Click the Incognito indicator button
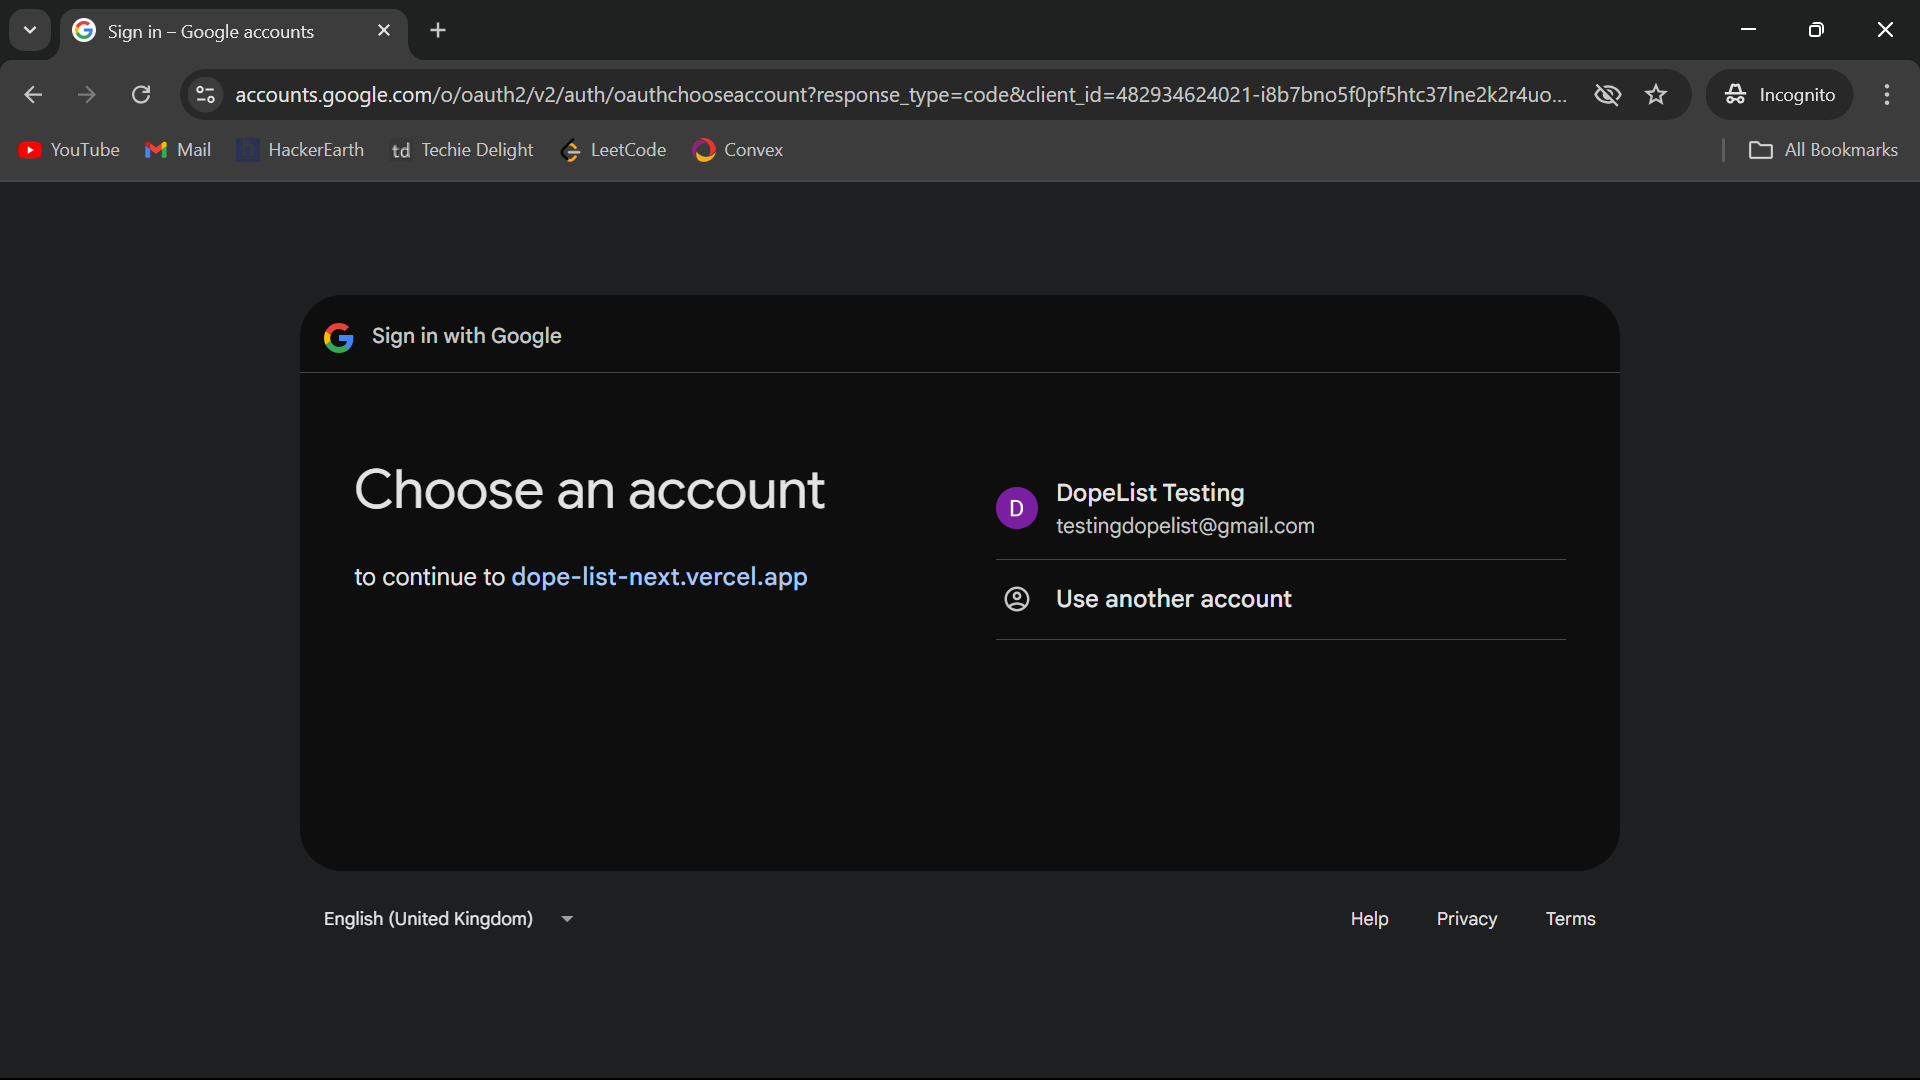The height and width of the screenshot is (1080, 1920). click(1779, 94)
